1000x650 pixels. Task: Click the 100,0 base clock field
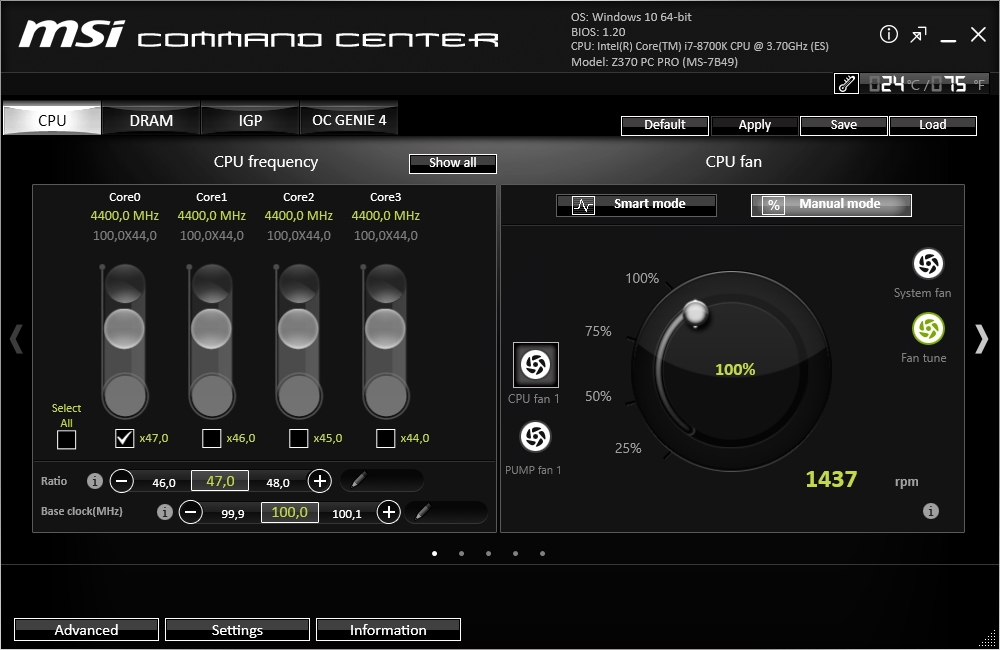[290, 512]
